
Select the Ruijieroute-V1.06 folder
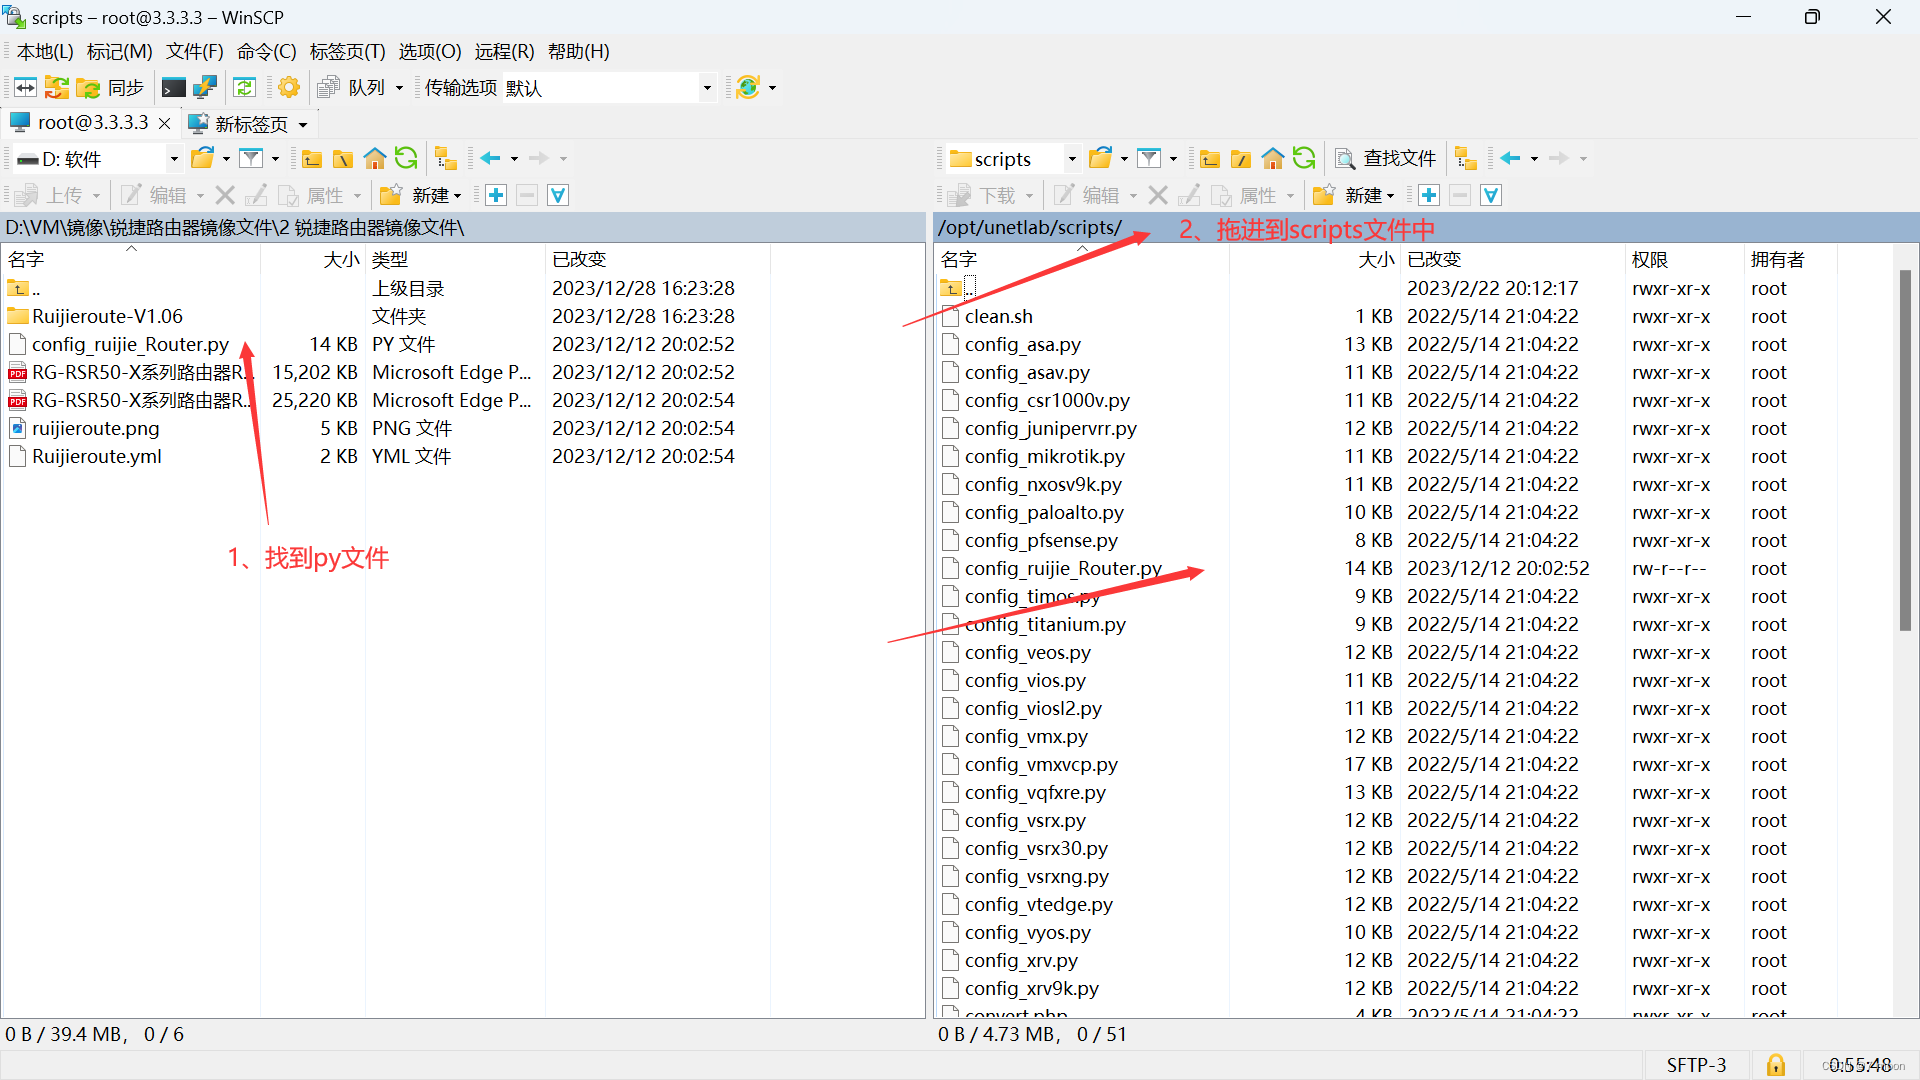(x=107, y=316)
